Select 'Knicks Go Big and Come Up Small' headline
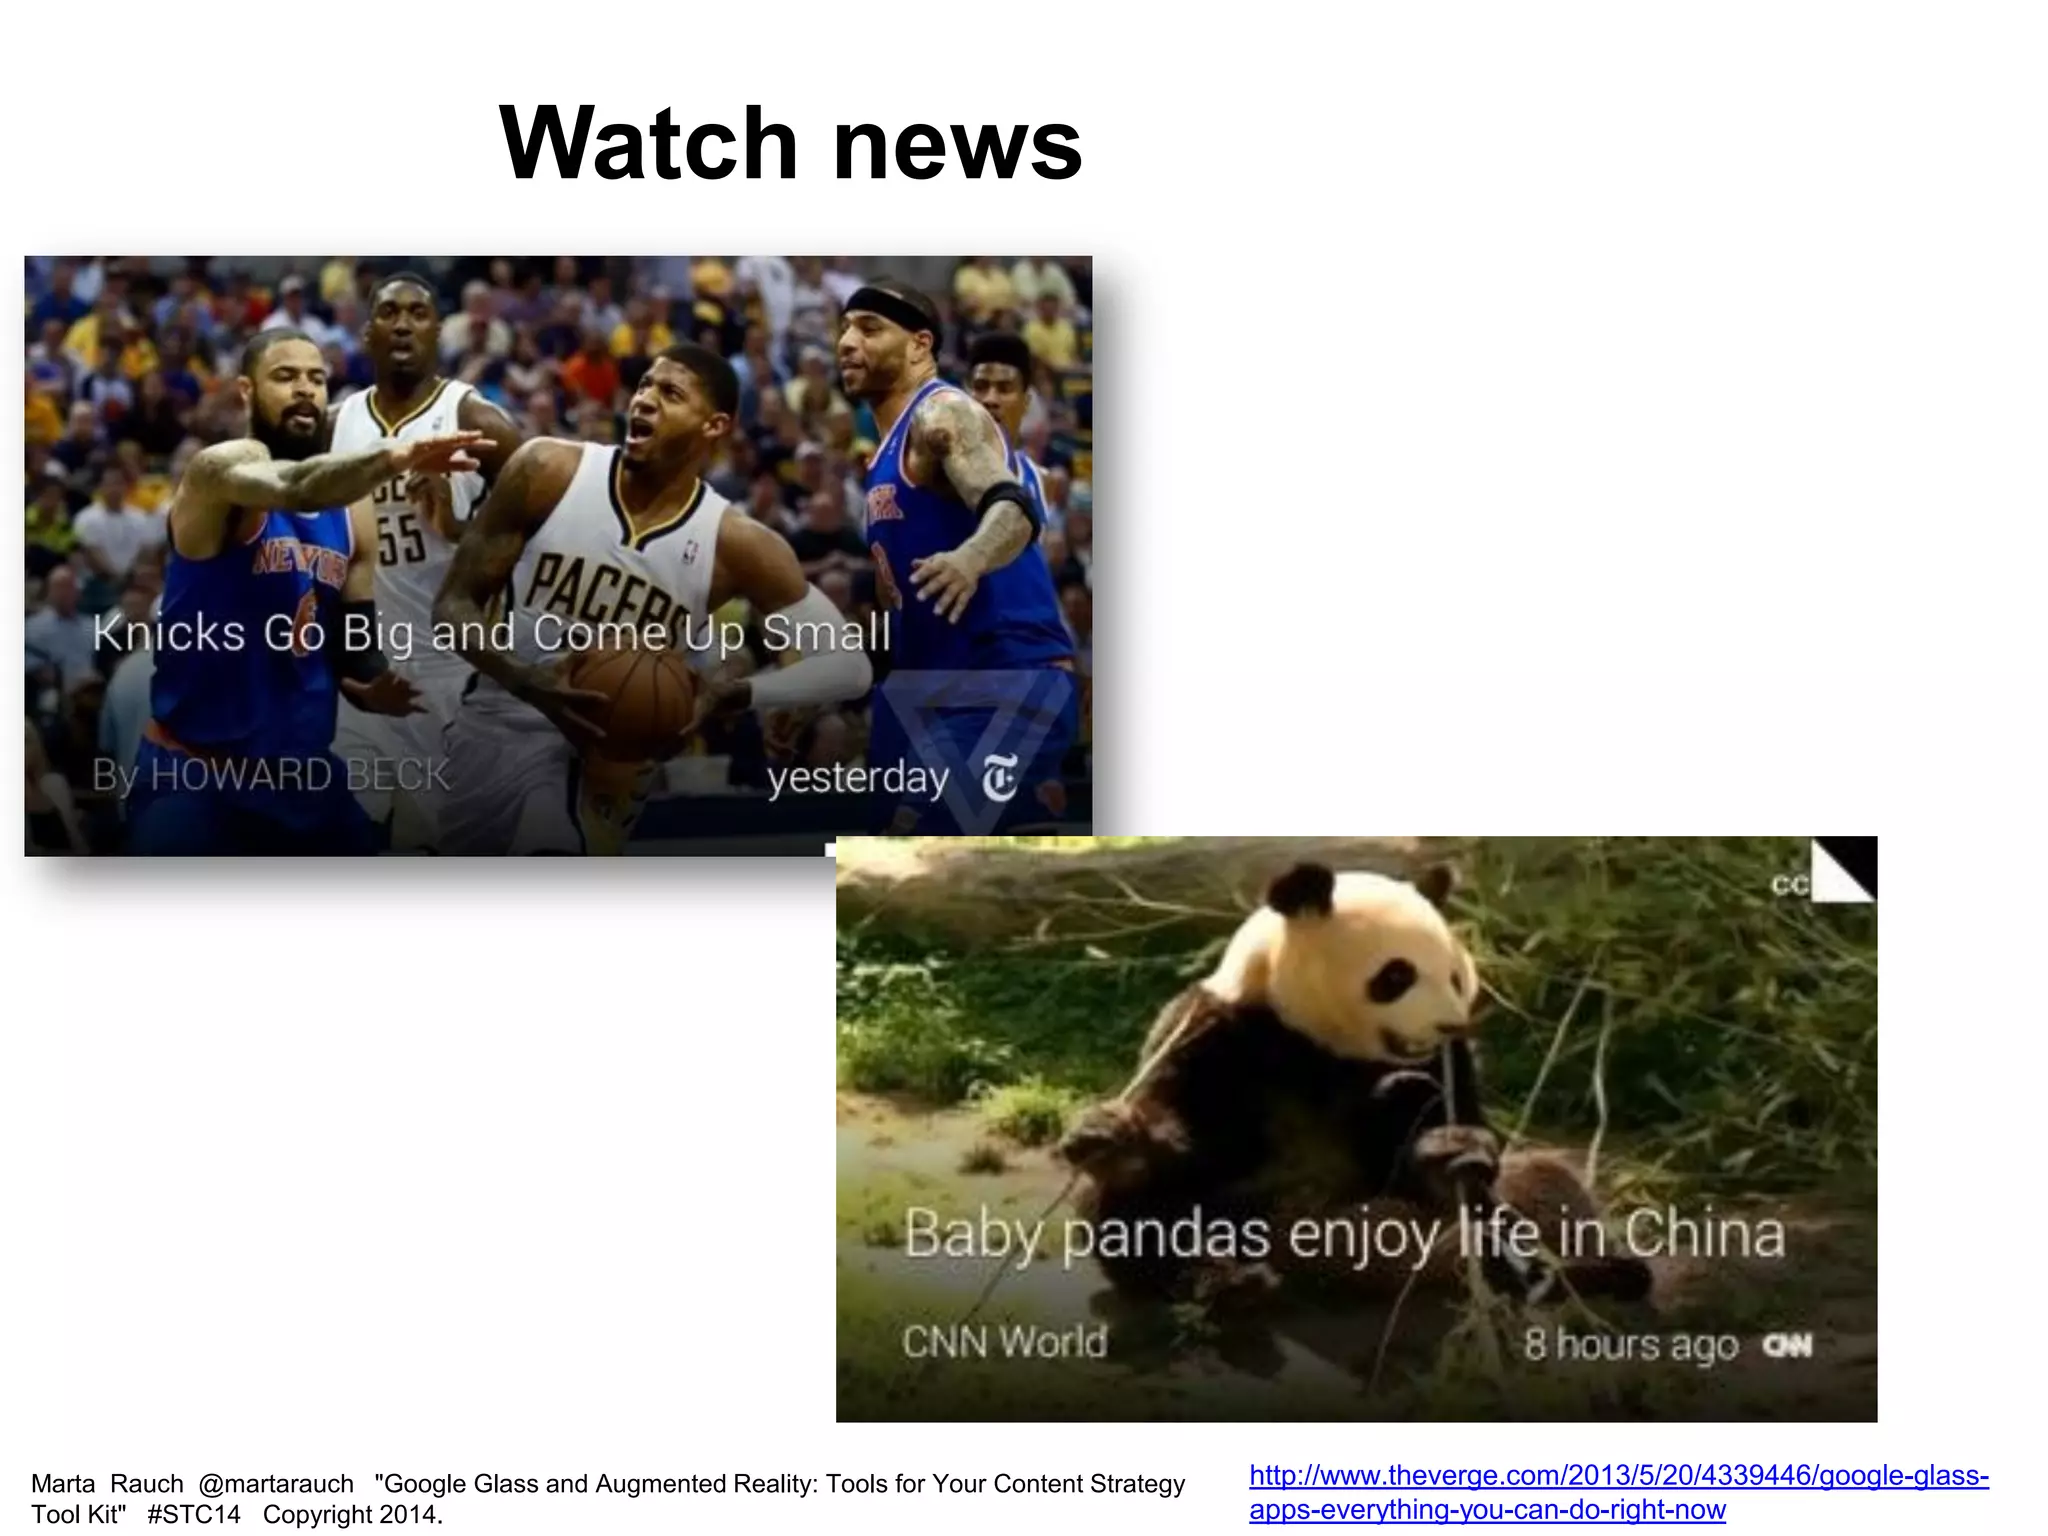This screenshot has width=2048, height=1536. (491, 633)
